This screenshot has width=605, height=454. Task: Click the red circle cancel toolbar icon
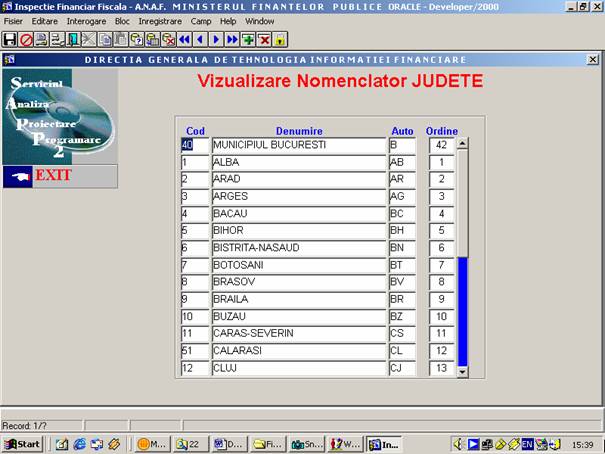coord(25,40)
